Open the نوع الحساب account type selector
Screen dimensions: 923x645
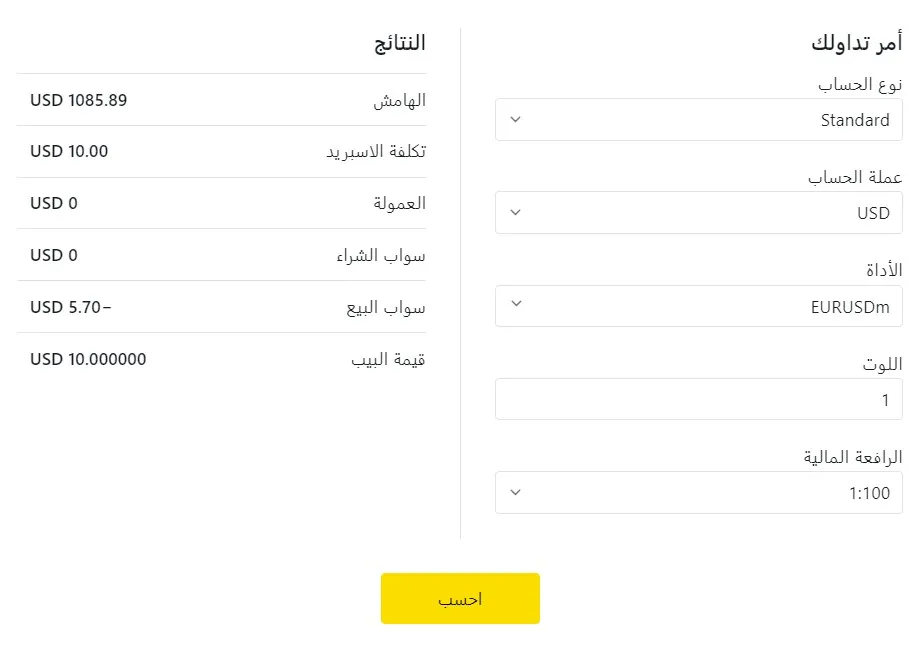click(698, 120)
